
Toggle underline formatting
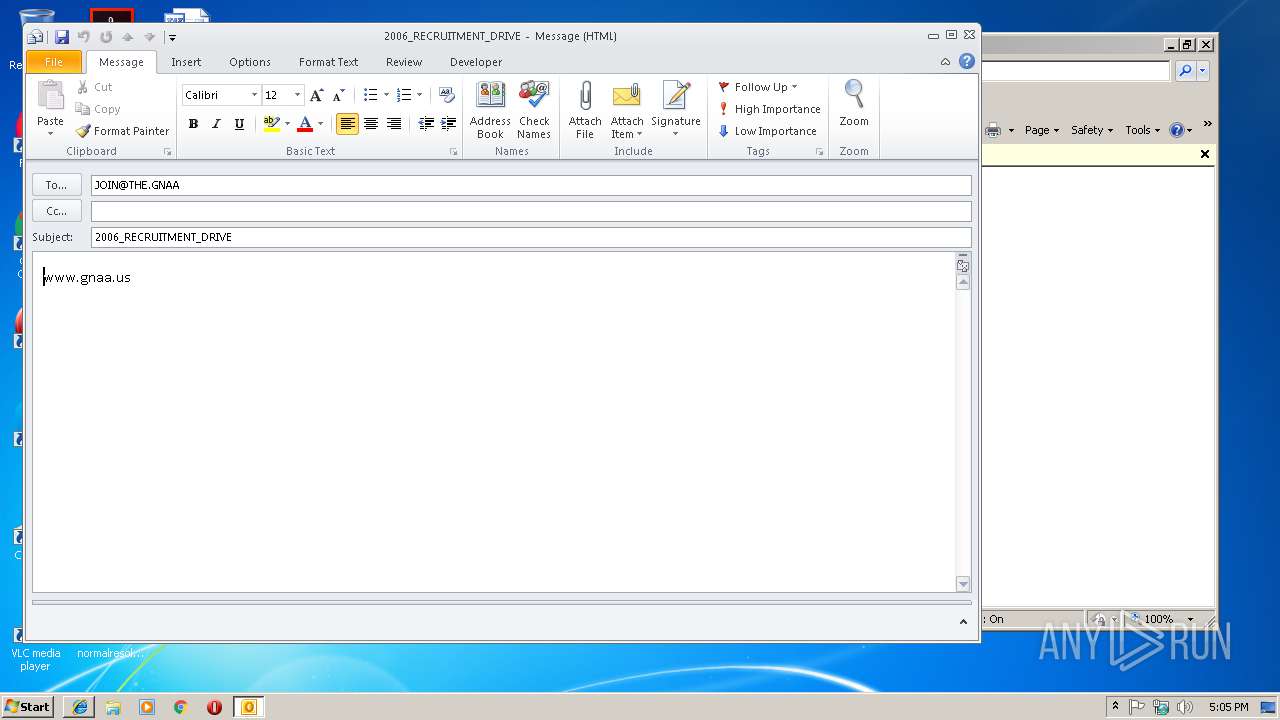[239, 124]
